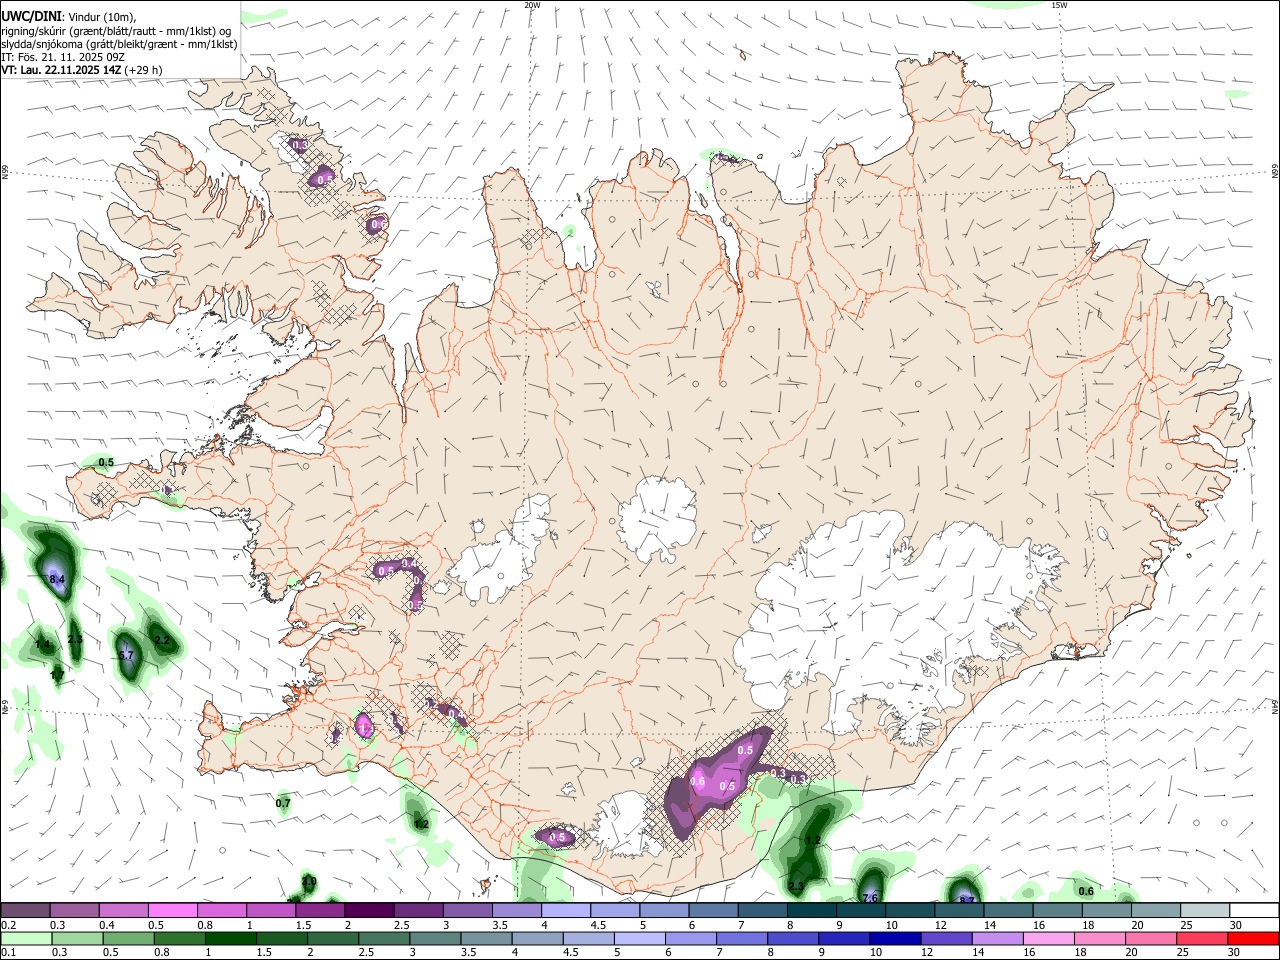Click the 20W longitude label at the top
This screenshot has width=1280, height=960.
pos(532,5)
